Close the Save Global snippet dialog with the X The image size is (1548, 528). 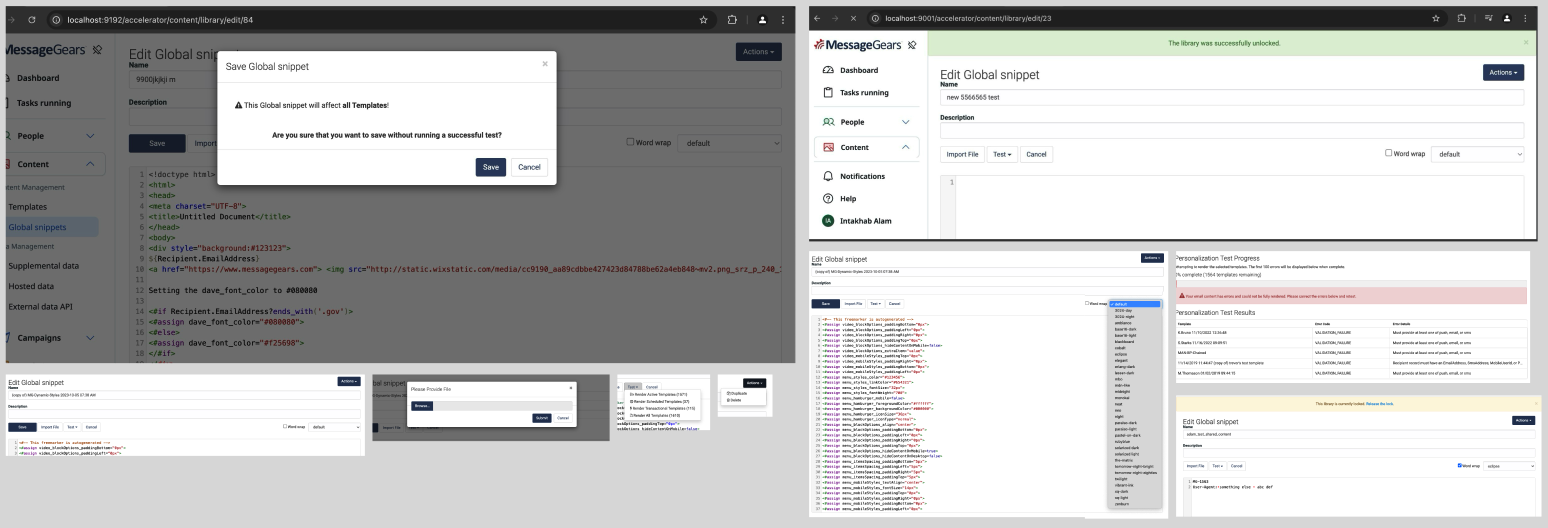(x=545, y=64)
